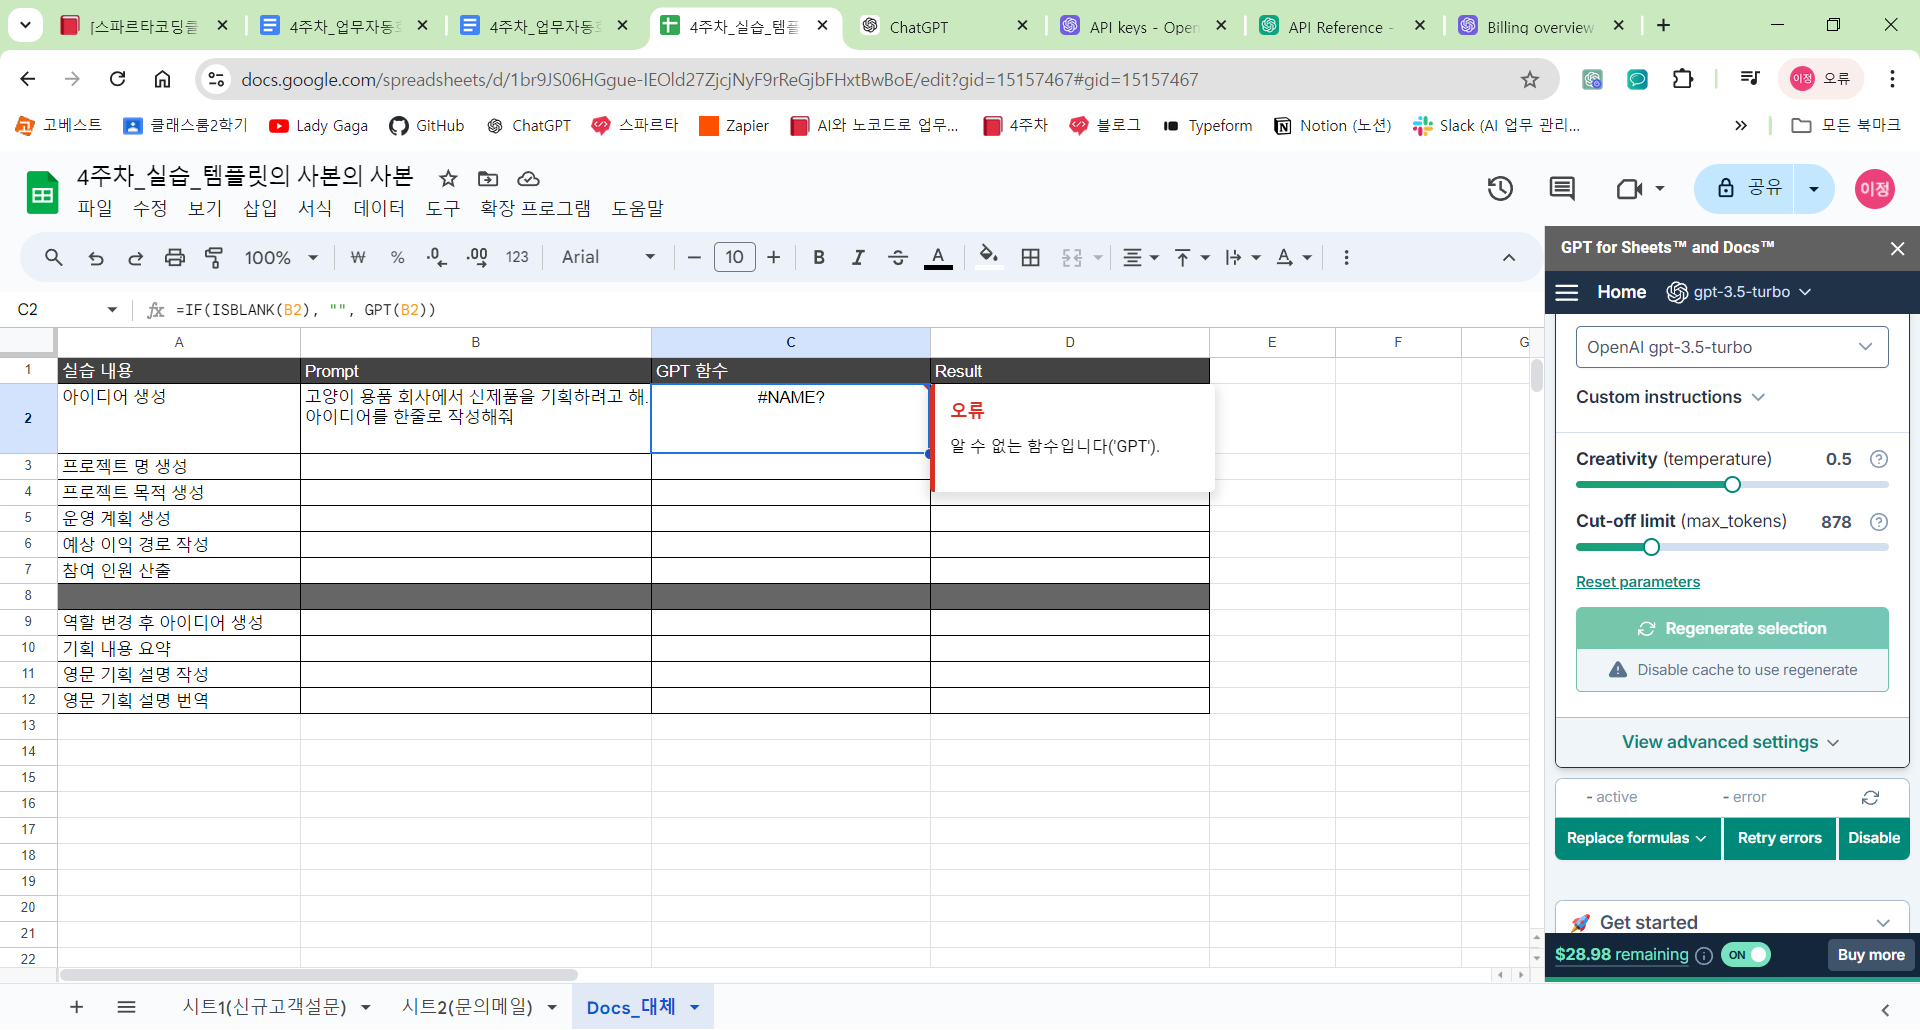
Task: Open the 확장 프로그램 menu
Action: [x=535, y=208]
